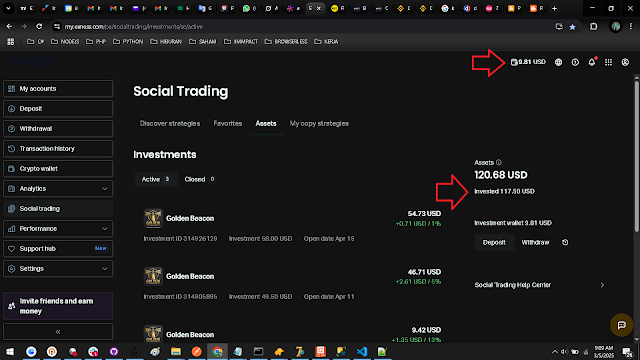Viewport: 640px width, 360px height.
Task: Open the apps grid icon
Action: [609, 62]
